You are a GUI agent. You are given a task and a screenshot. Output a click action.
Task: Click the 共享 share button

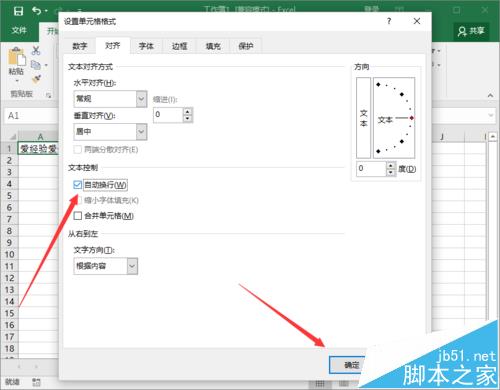pyautogui.click(x=471, y=31)
